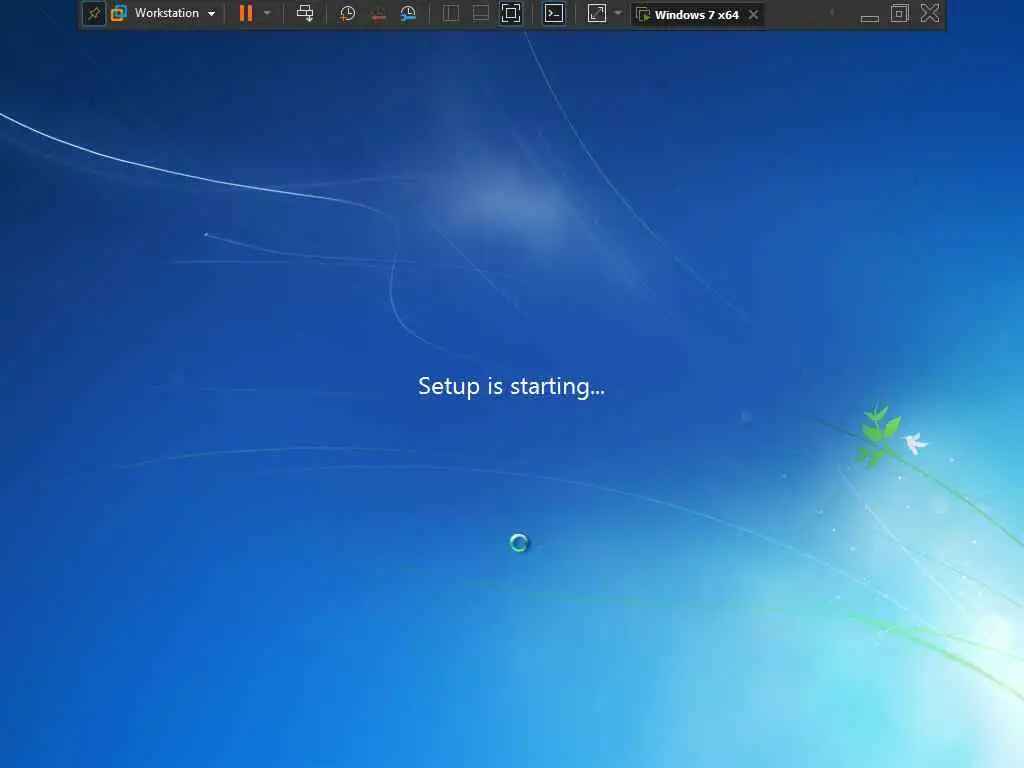Close the Windows 7 x64 tab
This screenshot has height=768, width=1024.
(754, 14)
